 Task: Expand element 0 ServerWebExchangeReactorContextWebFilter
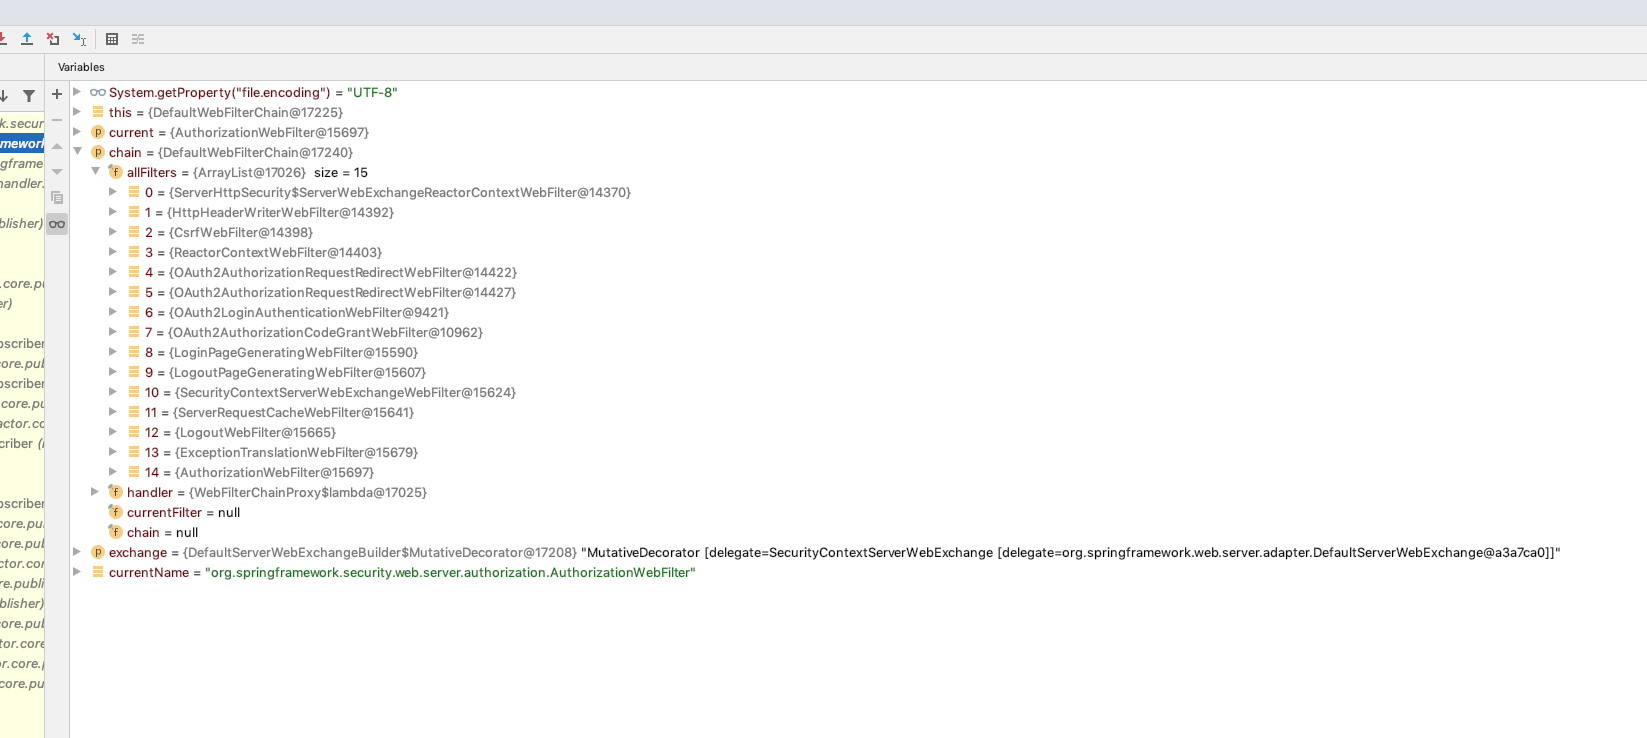[113, 191]
